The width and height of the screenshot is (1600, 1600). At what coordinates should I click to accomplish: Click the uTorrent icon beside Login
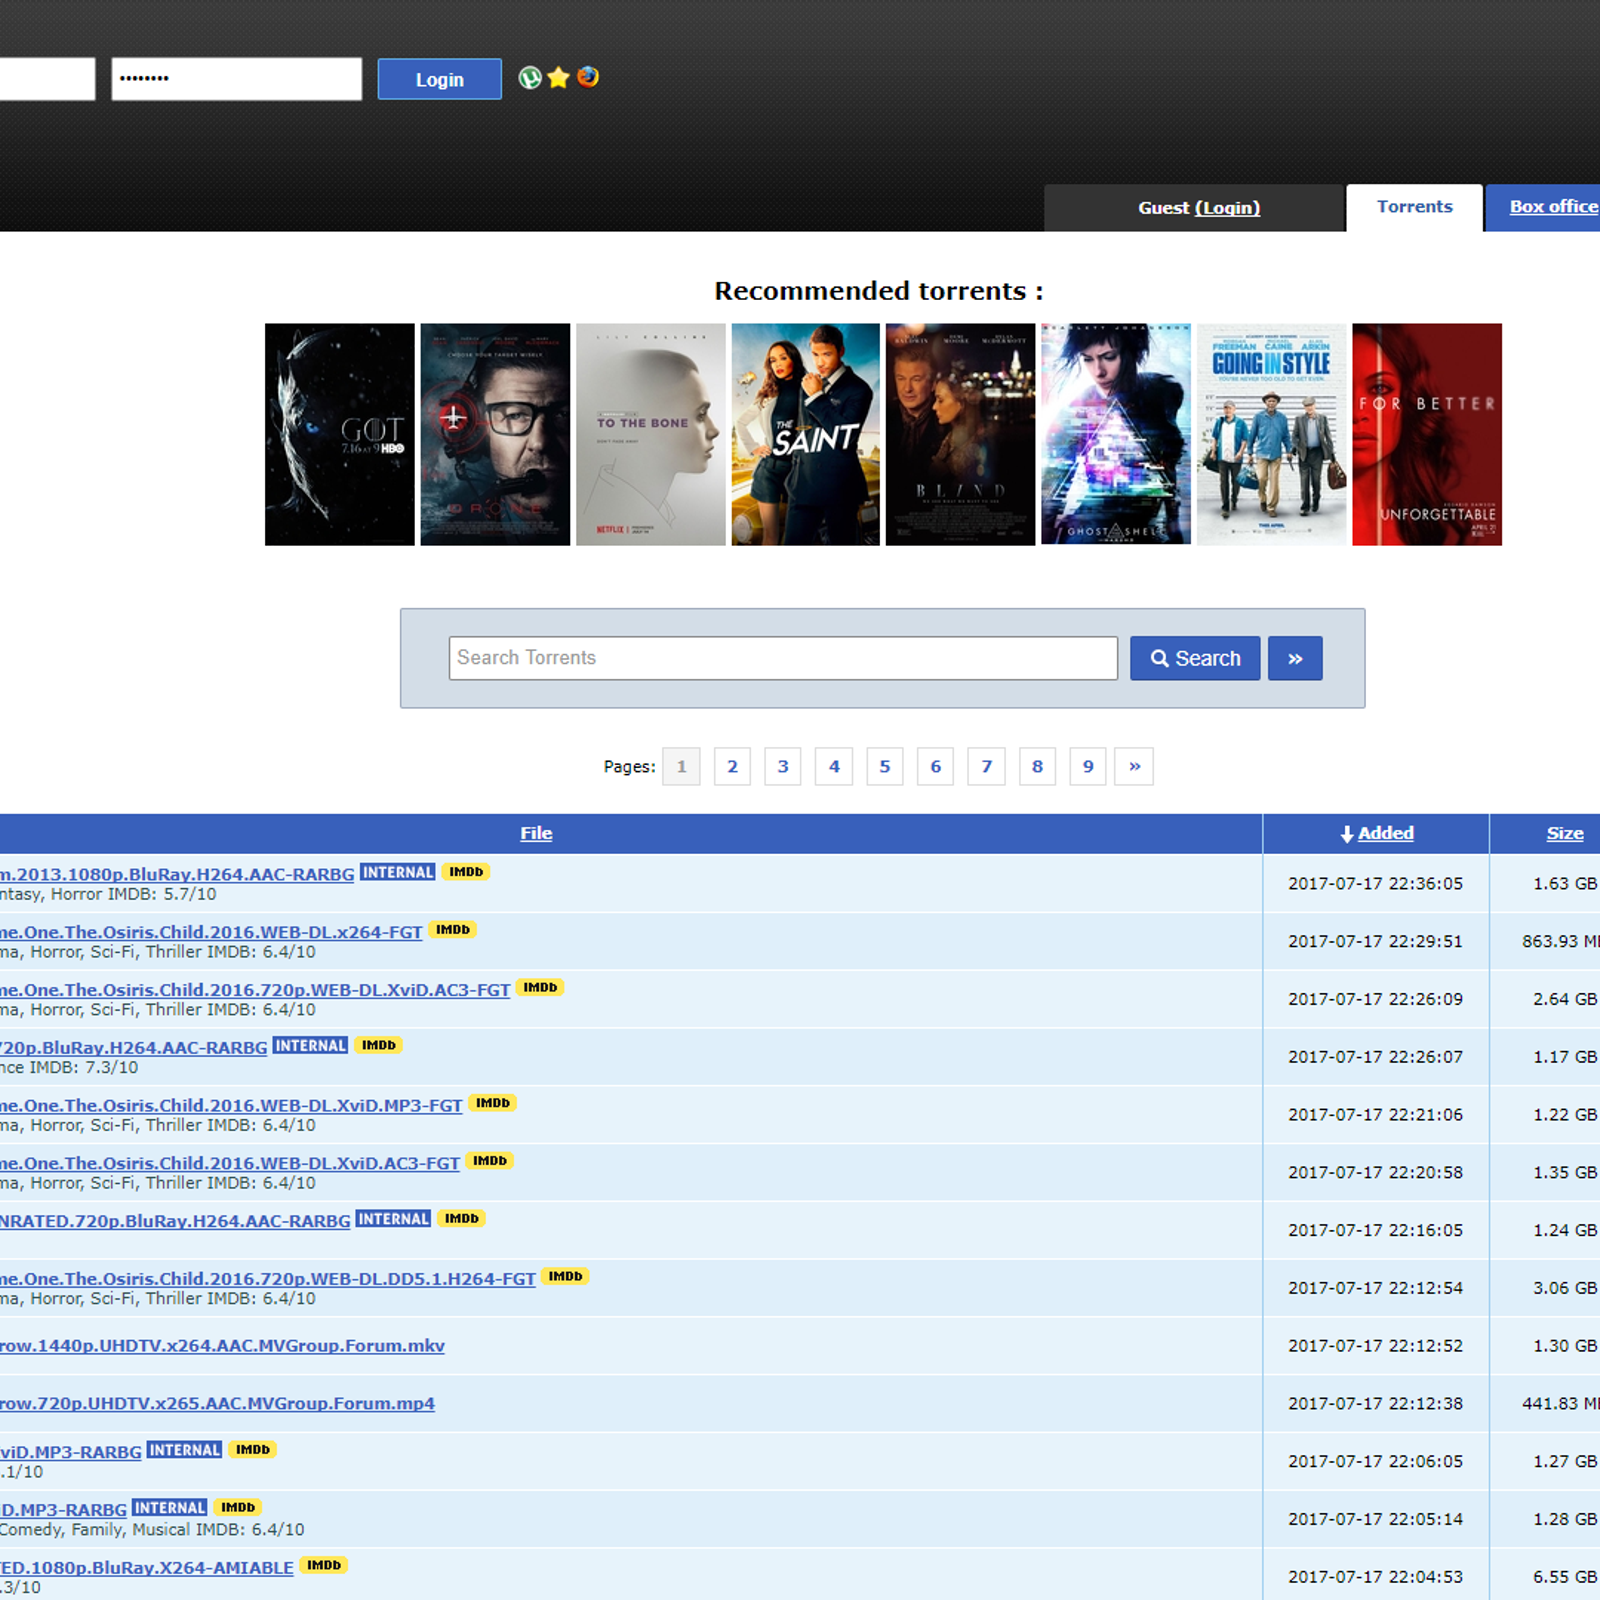click(x=530, y=78)
